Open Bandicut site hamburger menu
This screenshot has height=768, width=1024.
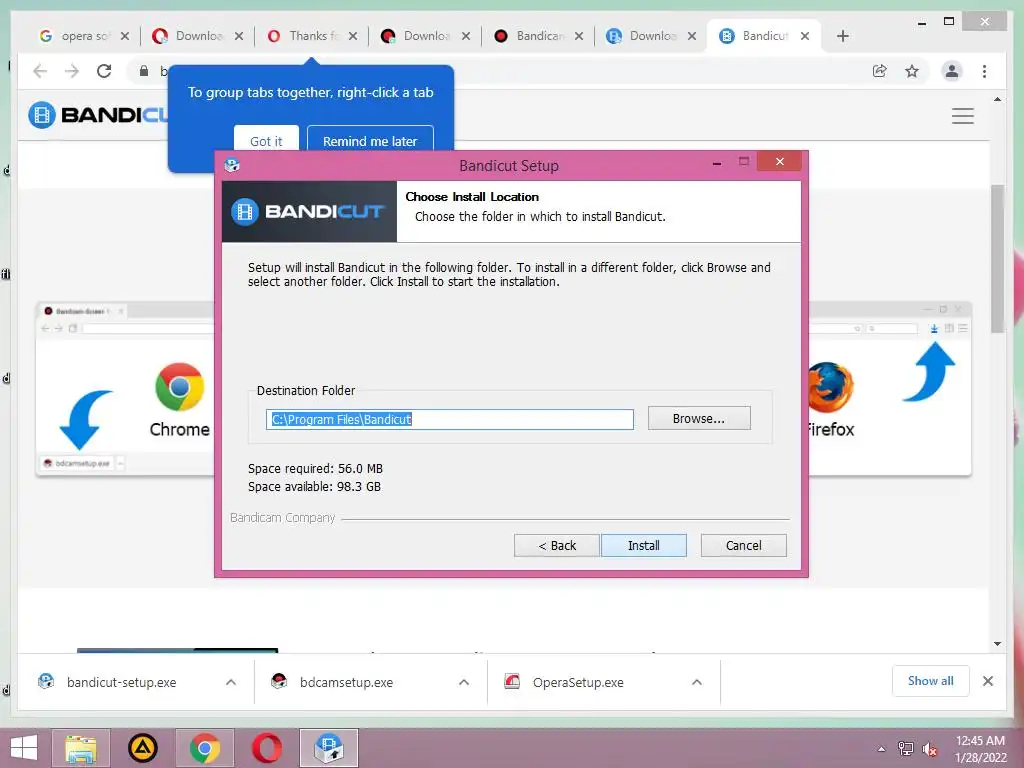963,116
